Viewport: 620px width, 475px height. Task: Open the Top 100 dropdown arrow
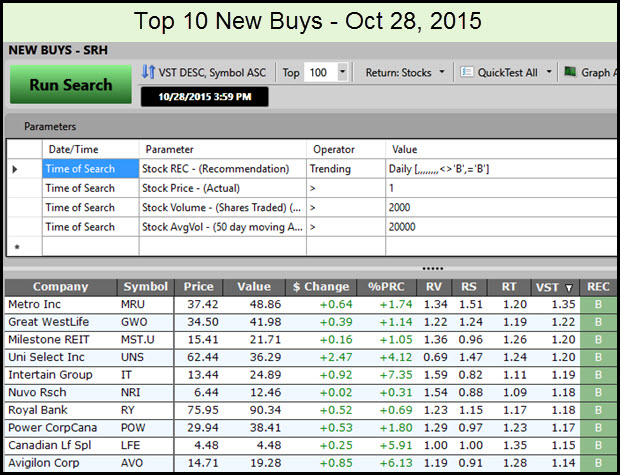pyautogui.click(x=343, y=72)
